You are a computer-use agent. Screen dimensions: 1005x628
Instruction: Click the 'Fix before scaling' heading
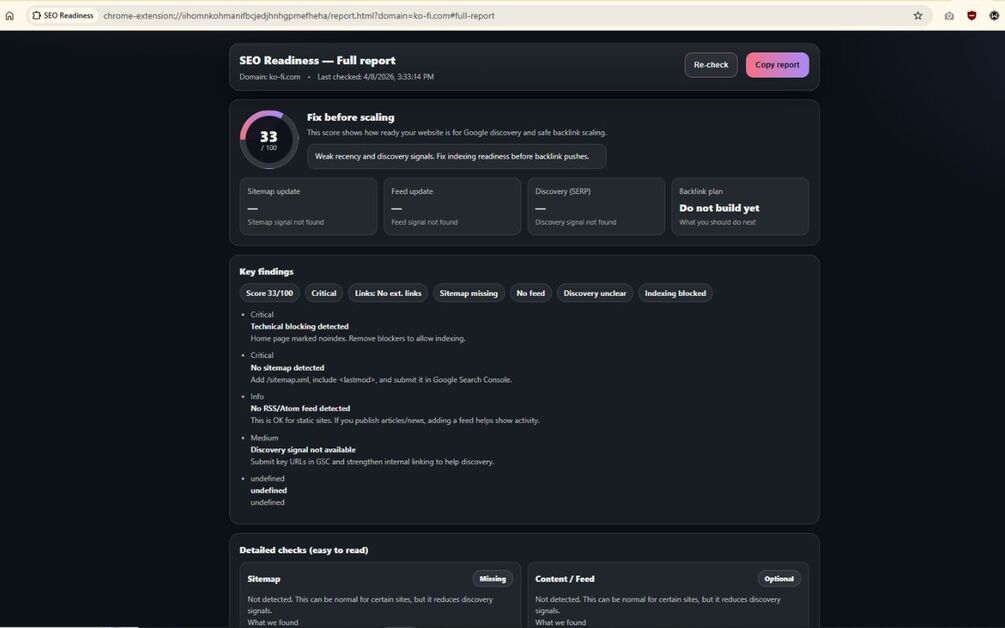click(351, 117)
